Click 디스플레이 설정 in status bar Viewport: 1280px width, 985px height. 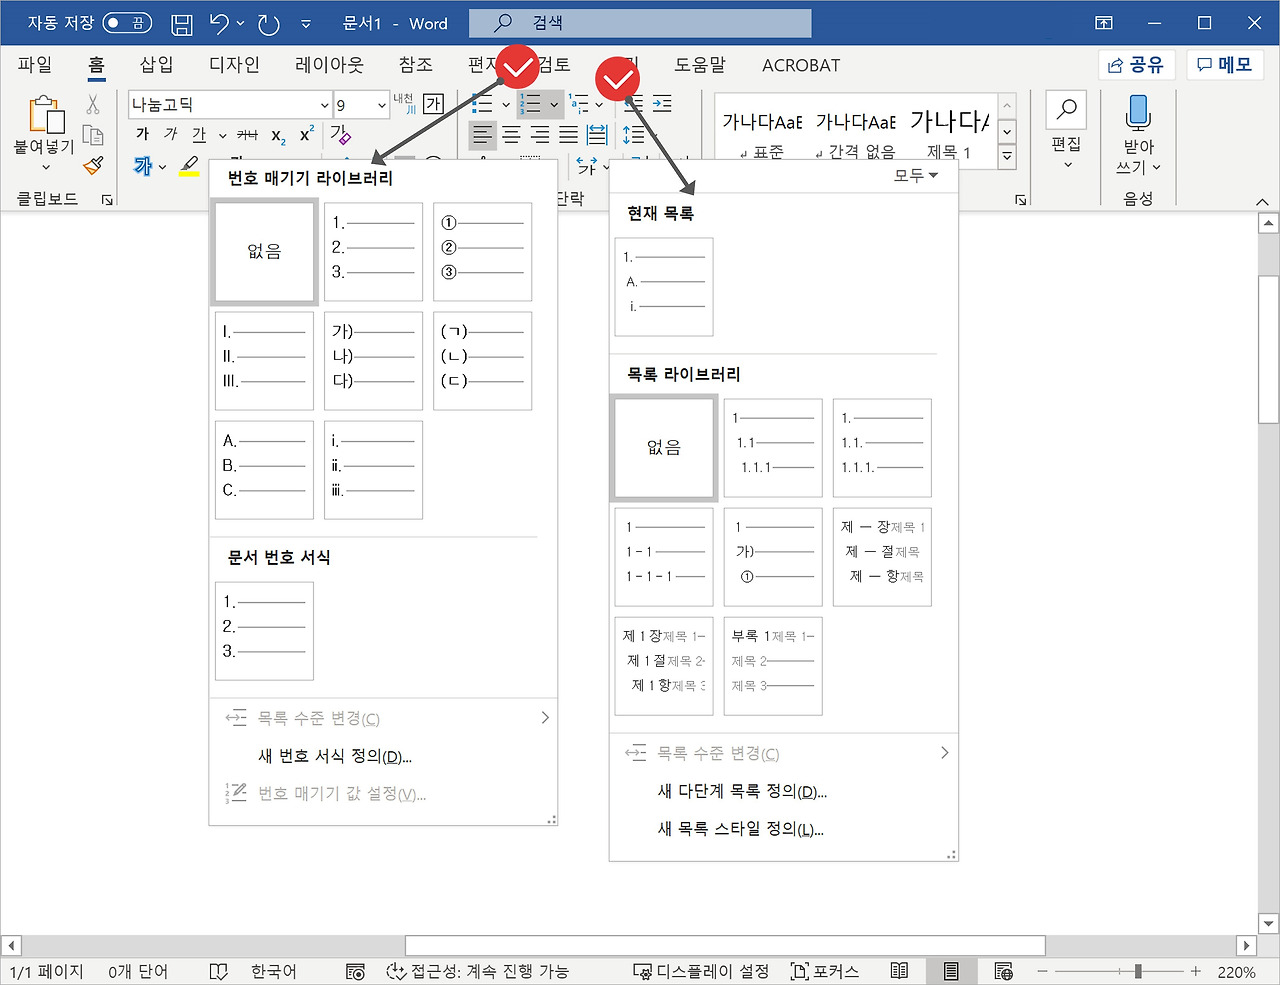click(x=702, y=971)
